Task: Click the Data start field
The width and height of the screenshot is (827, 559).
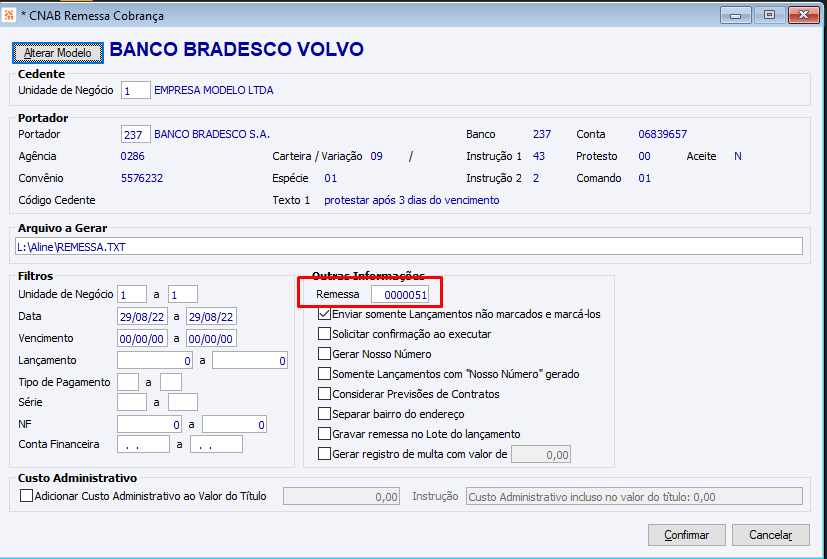Action: pyautogui.click(x=142, y=316)
